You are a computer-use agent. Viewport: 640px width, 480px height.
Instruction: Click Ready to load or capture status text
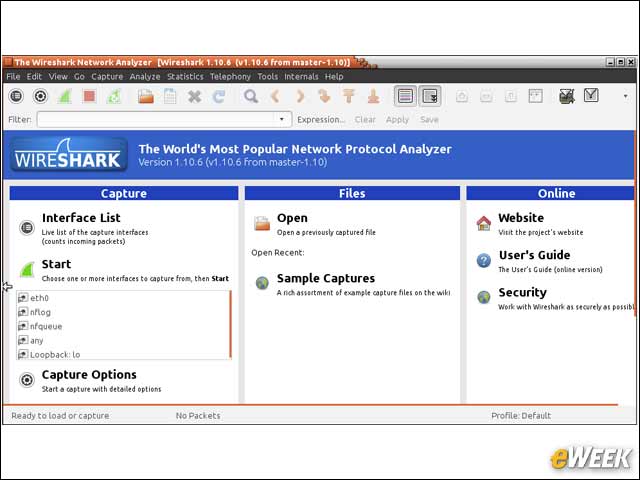60,416
